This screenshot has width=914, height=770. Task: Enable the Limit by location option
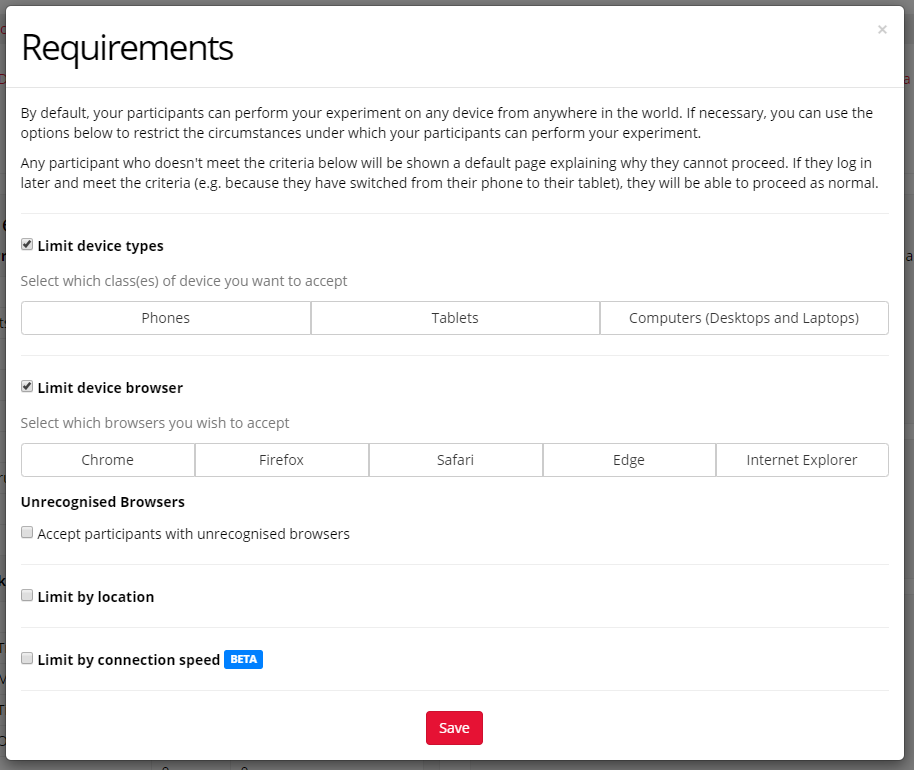[x=27, y=594]
